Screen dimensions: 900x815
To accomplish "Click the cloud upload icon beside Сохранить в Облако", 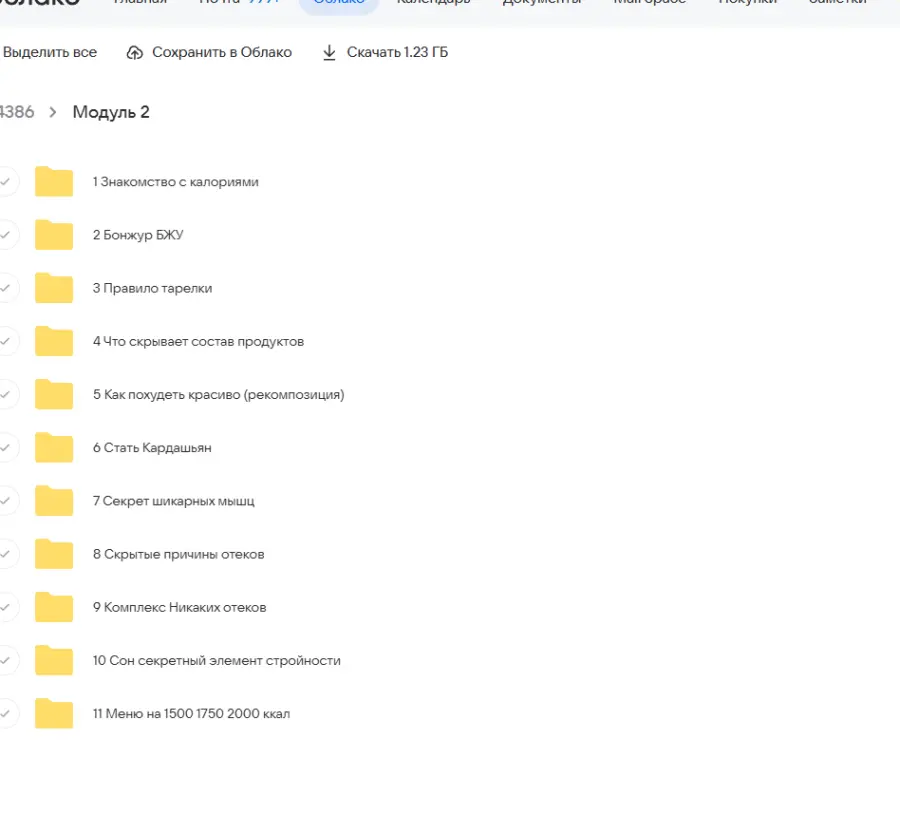I will [x=135, y=53].
